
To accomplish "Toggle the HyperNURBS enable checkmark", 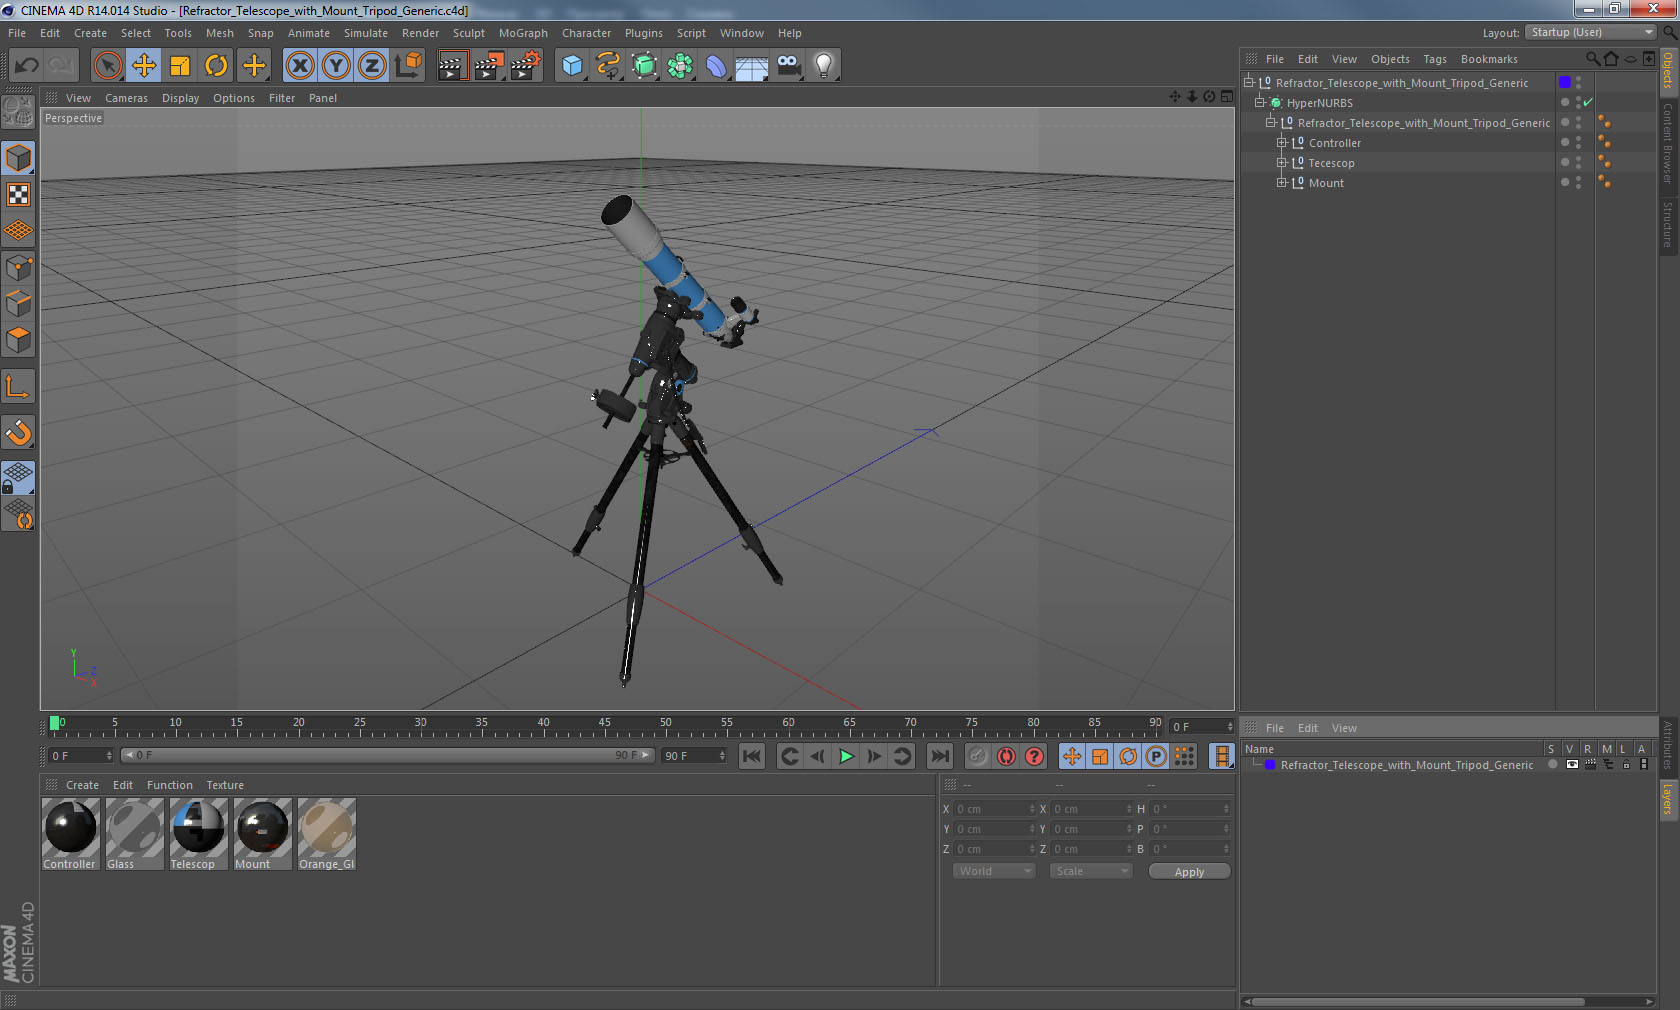I will [x=1588, y=102].
